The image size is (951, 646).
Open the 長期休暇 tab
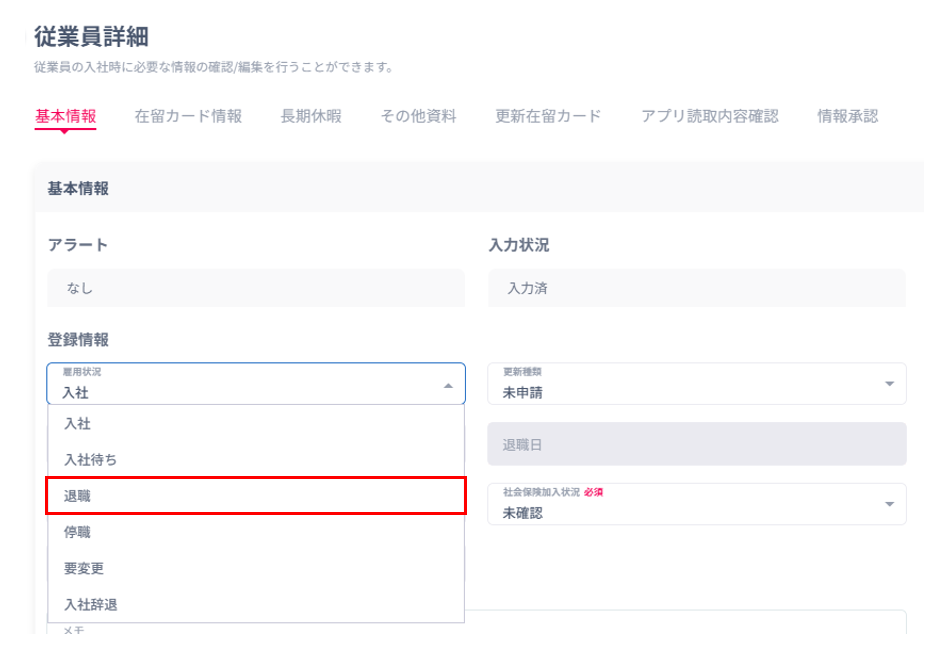tap(311, 116)
